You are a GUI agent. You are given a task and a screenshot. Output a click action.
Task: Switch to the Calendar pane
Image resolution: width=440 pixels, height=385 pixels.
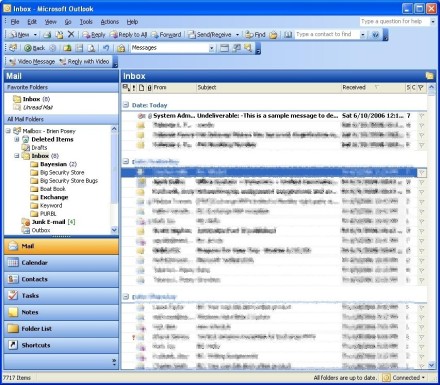click(61, 263)
